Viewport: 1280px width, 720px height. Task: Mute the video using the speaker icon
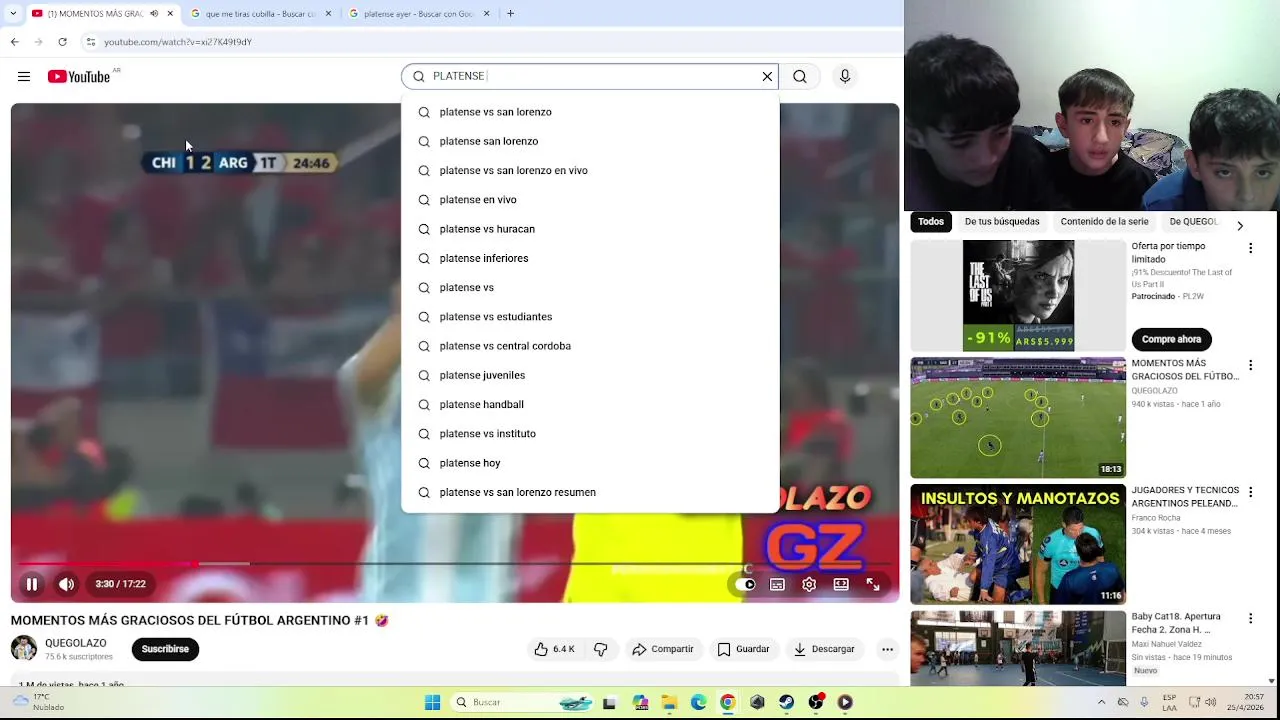coord(66,584)
